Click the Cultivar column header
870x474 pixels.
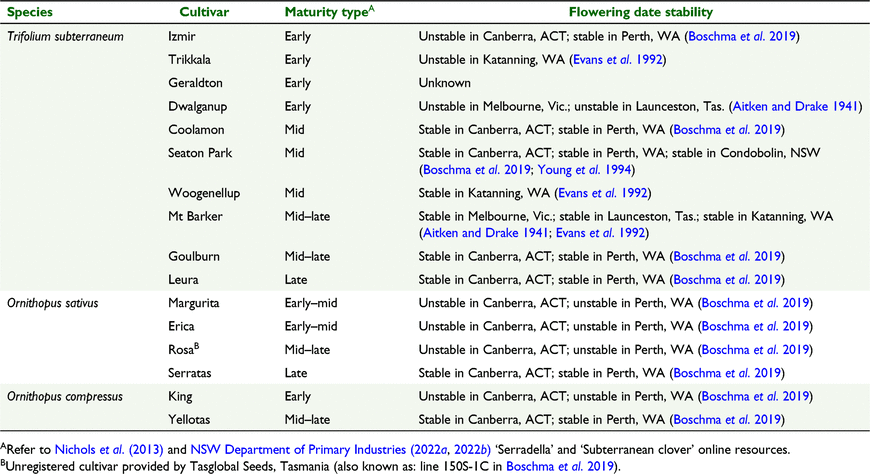[x=204, y=12]
